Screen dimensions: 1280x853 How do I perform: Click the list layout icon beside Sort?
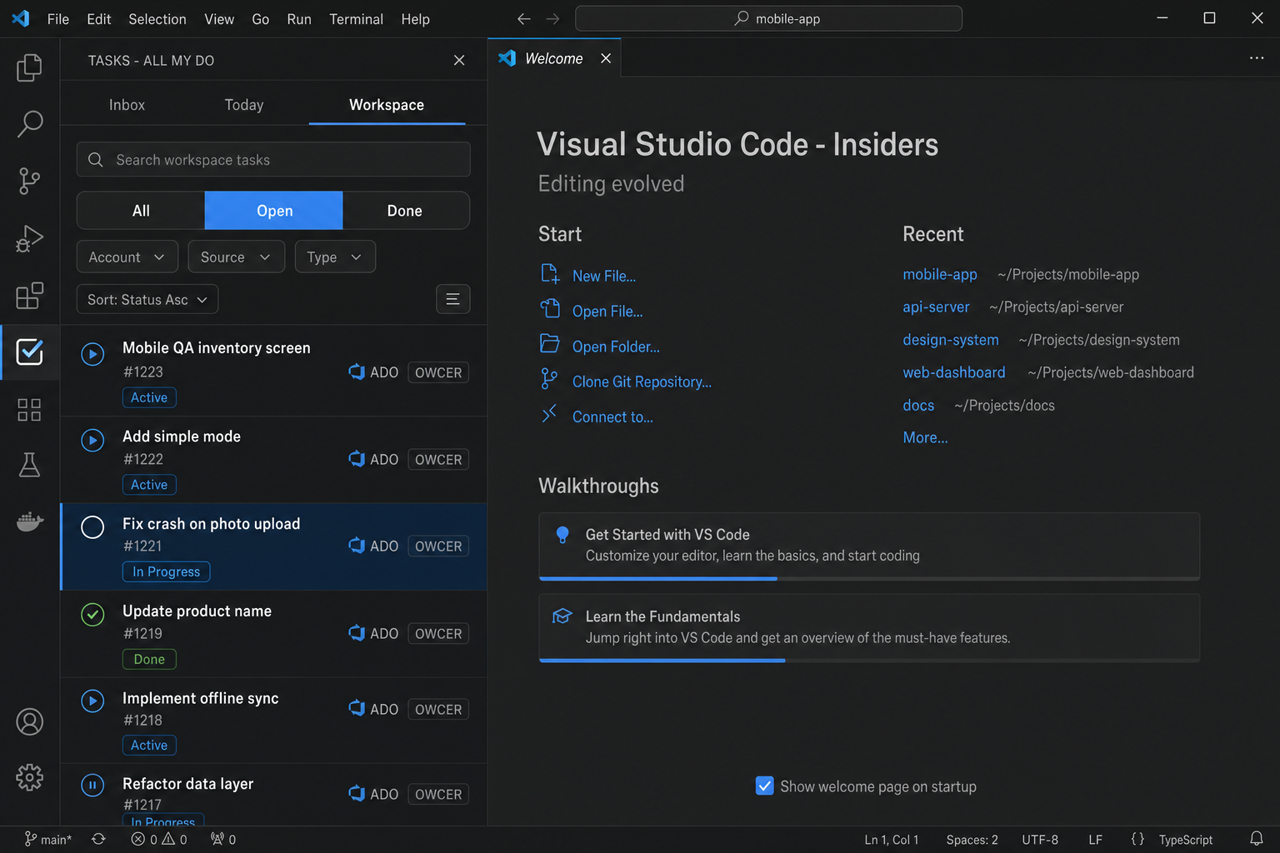click(x=453, y=299)
